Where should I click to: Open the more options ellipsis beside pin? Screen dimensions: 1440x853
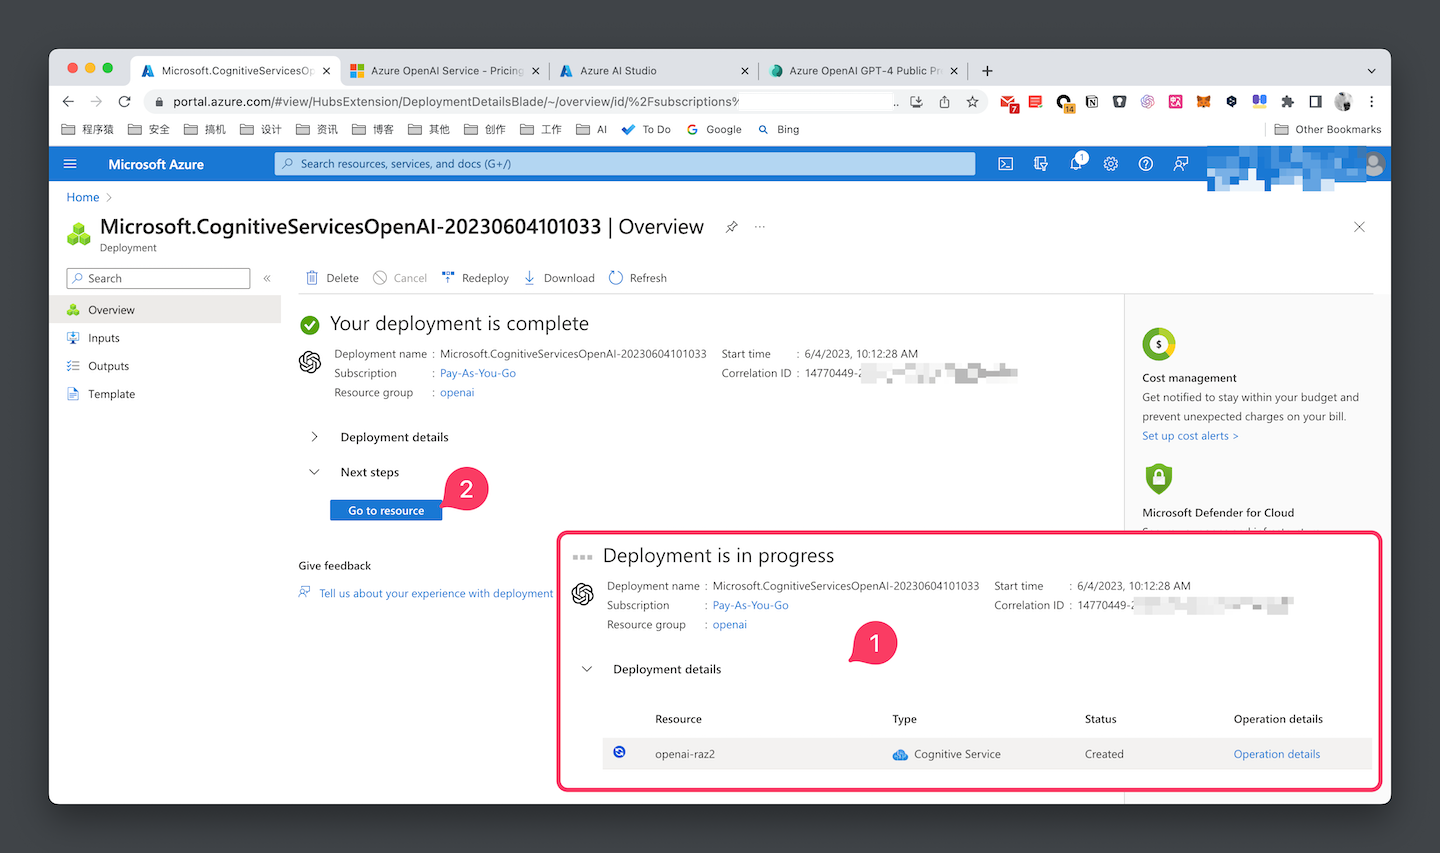[760, 227]
